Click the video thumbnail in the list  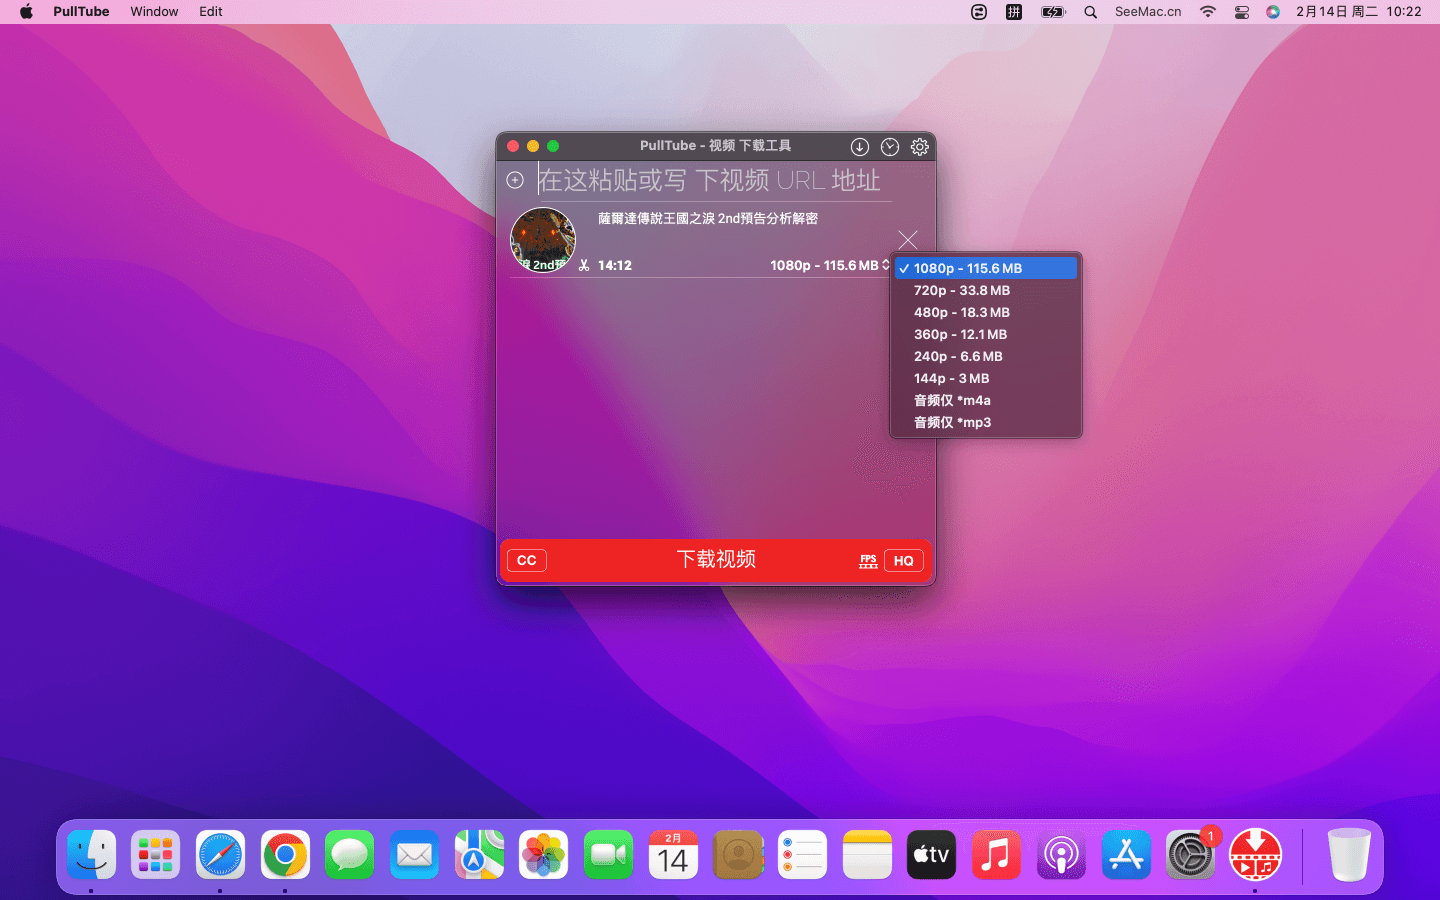(543, 240)
